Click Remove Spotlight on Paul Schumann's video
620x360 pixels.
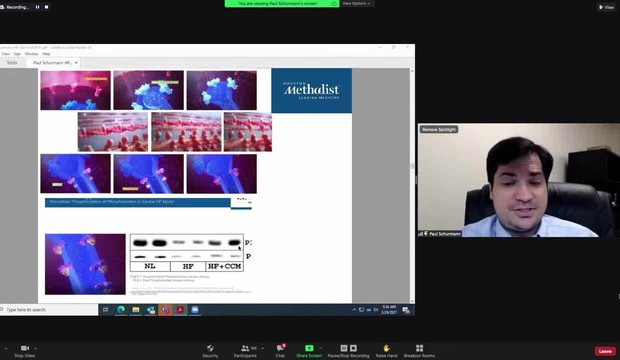(x=439, y=129)
